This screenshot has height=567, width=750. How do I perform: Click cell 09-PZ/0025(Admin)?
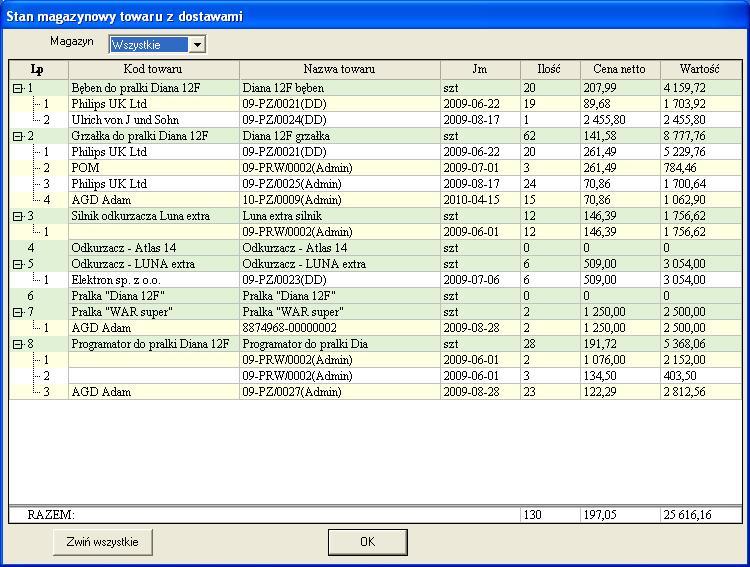[339, 184]
